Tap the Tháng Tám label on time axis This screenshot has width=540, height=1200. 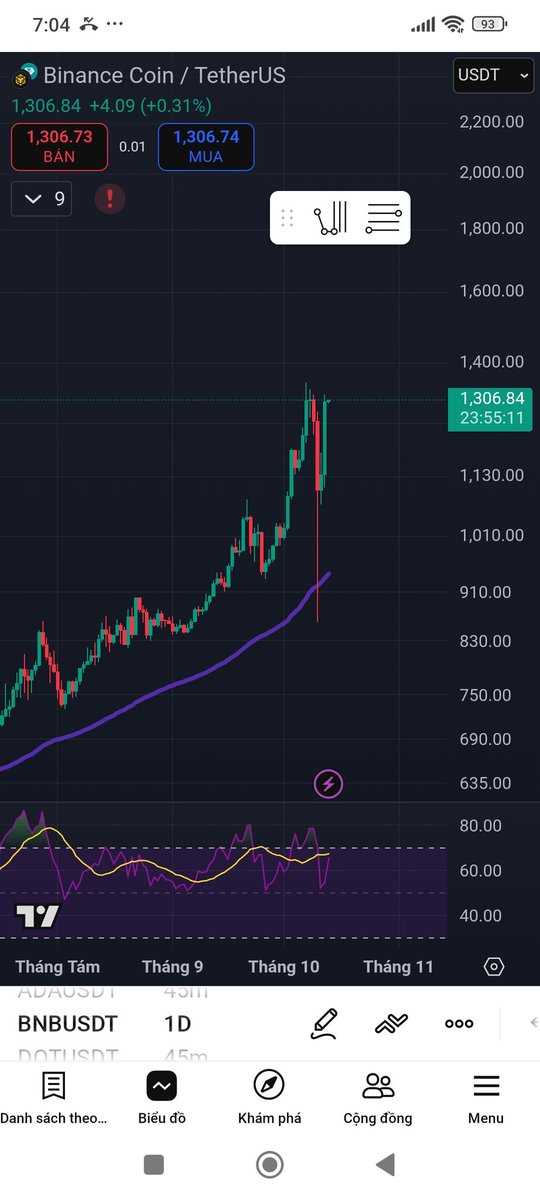(x=57, y=967)
